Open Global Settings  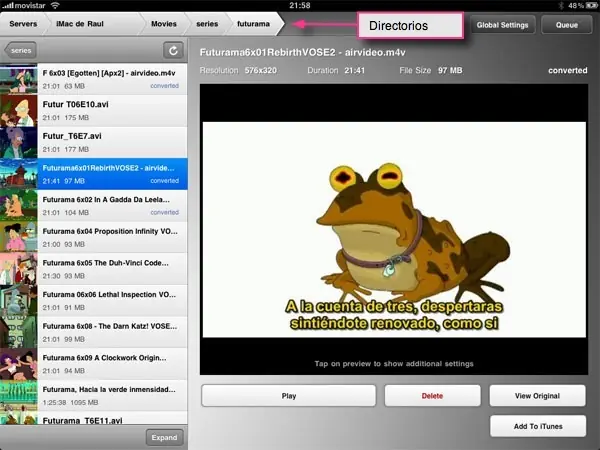click(502, 25)
